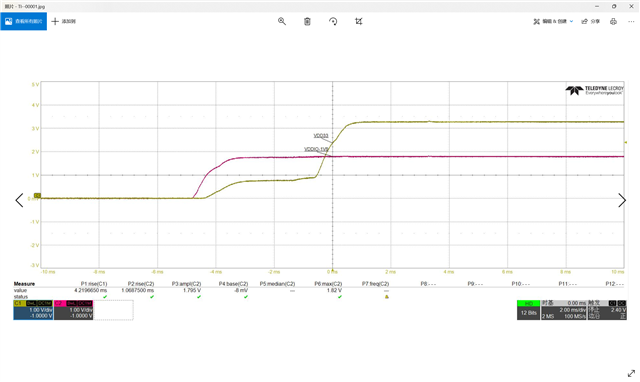Click the C1 channel descriptor box in the image
This screenshot has width=640, height=382.
(33, 310)
